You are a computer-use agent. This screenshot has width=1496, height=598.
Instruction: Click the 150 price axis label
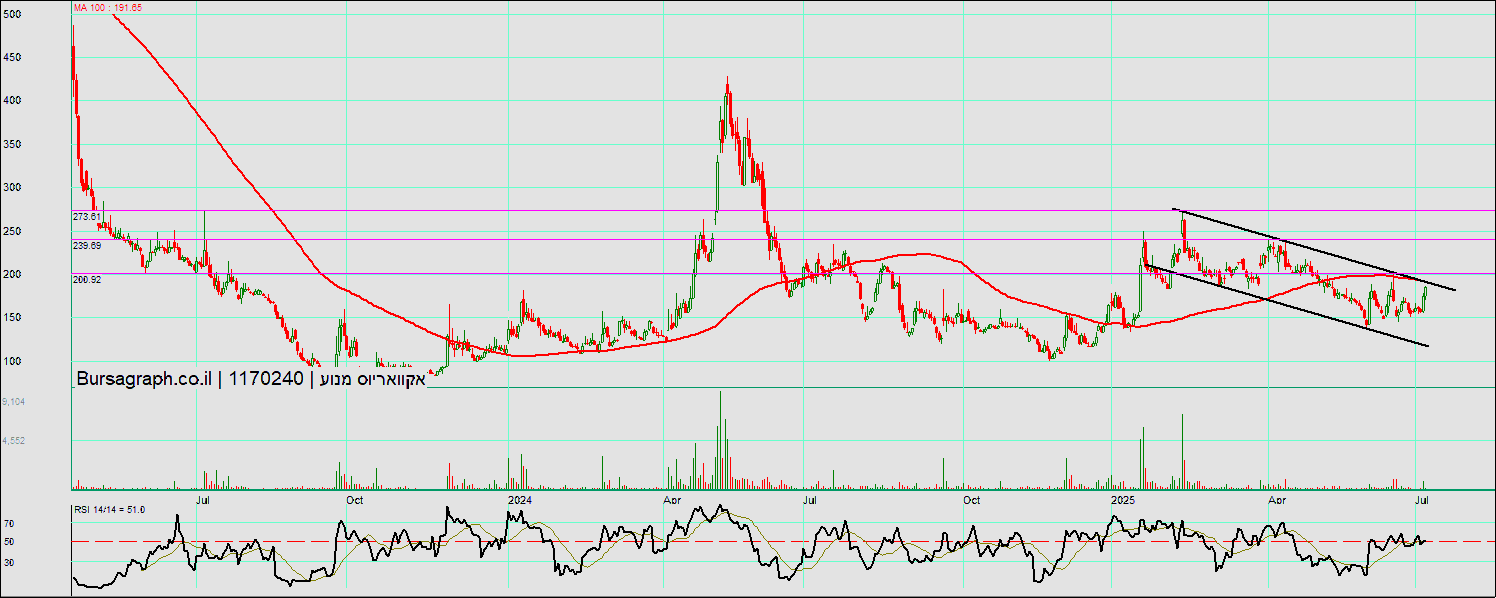pyautogui.click(x=13, y=317)
